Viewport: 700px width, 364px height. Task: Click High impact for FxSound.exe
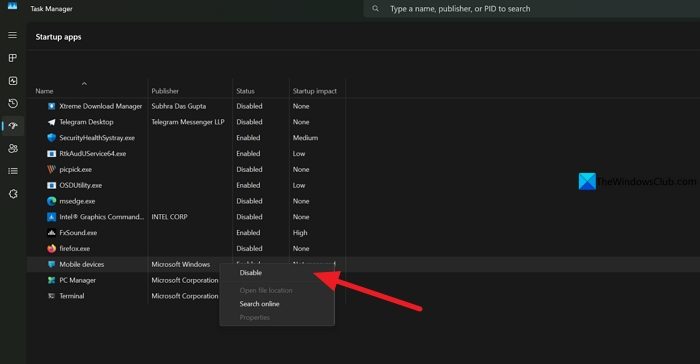(x=300, y=233)
